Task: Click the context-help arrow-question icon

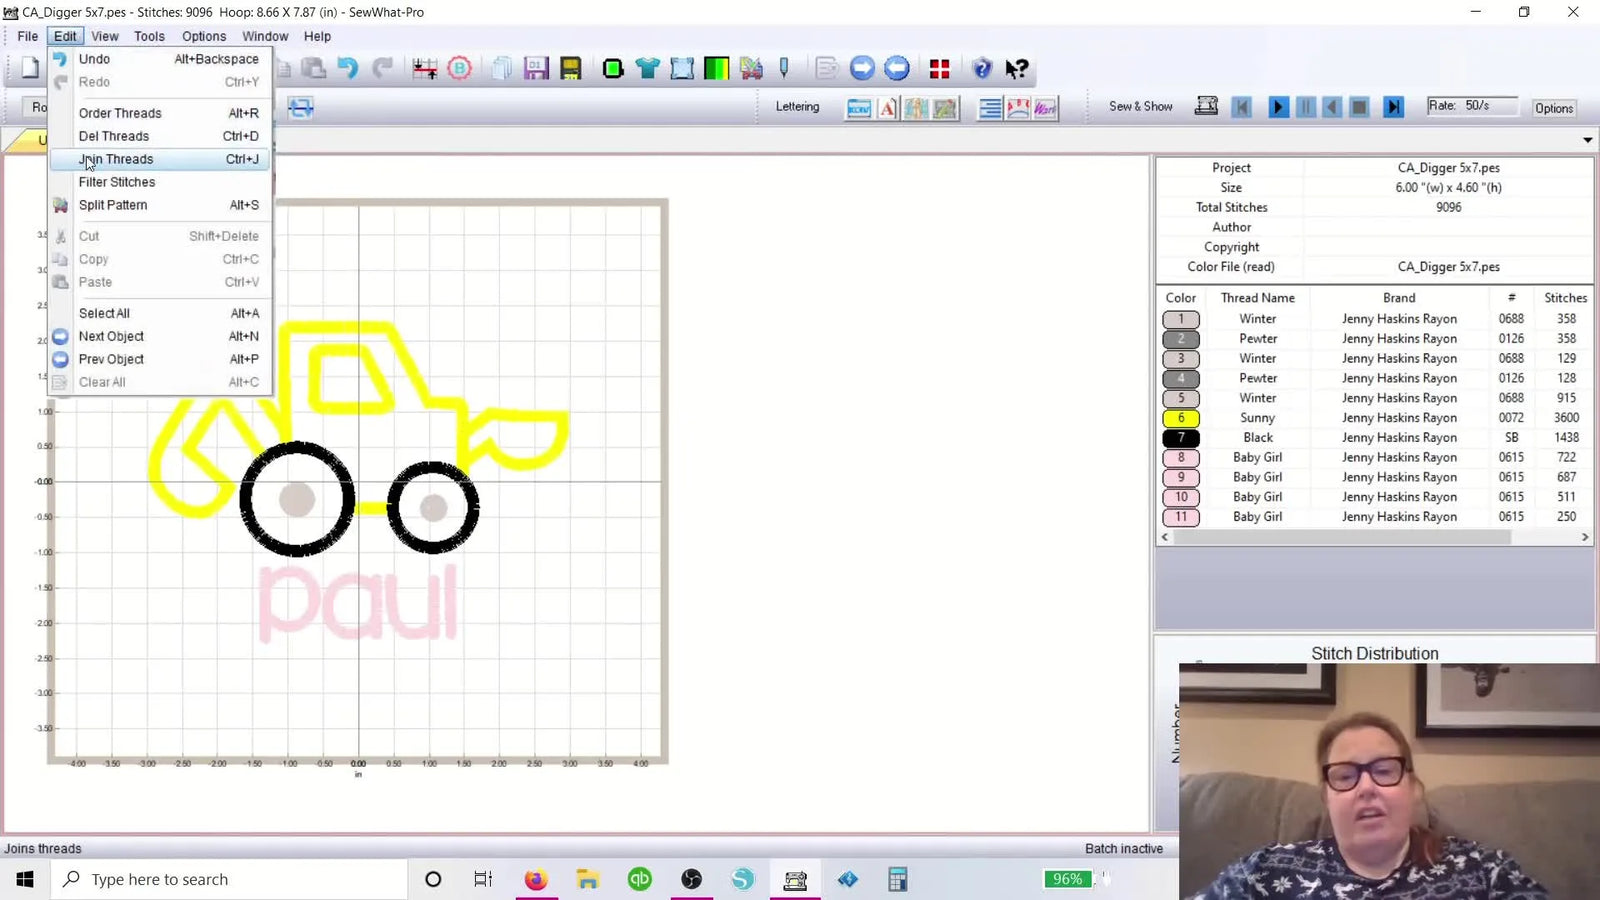Action: point(1016,68)
